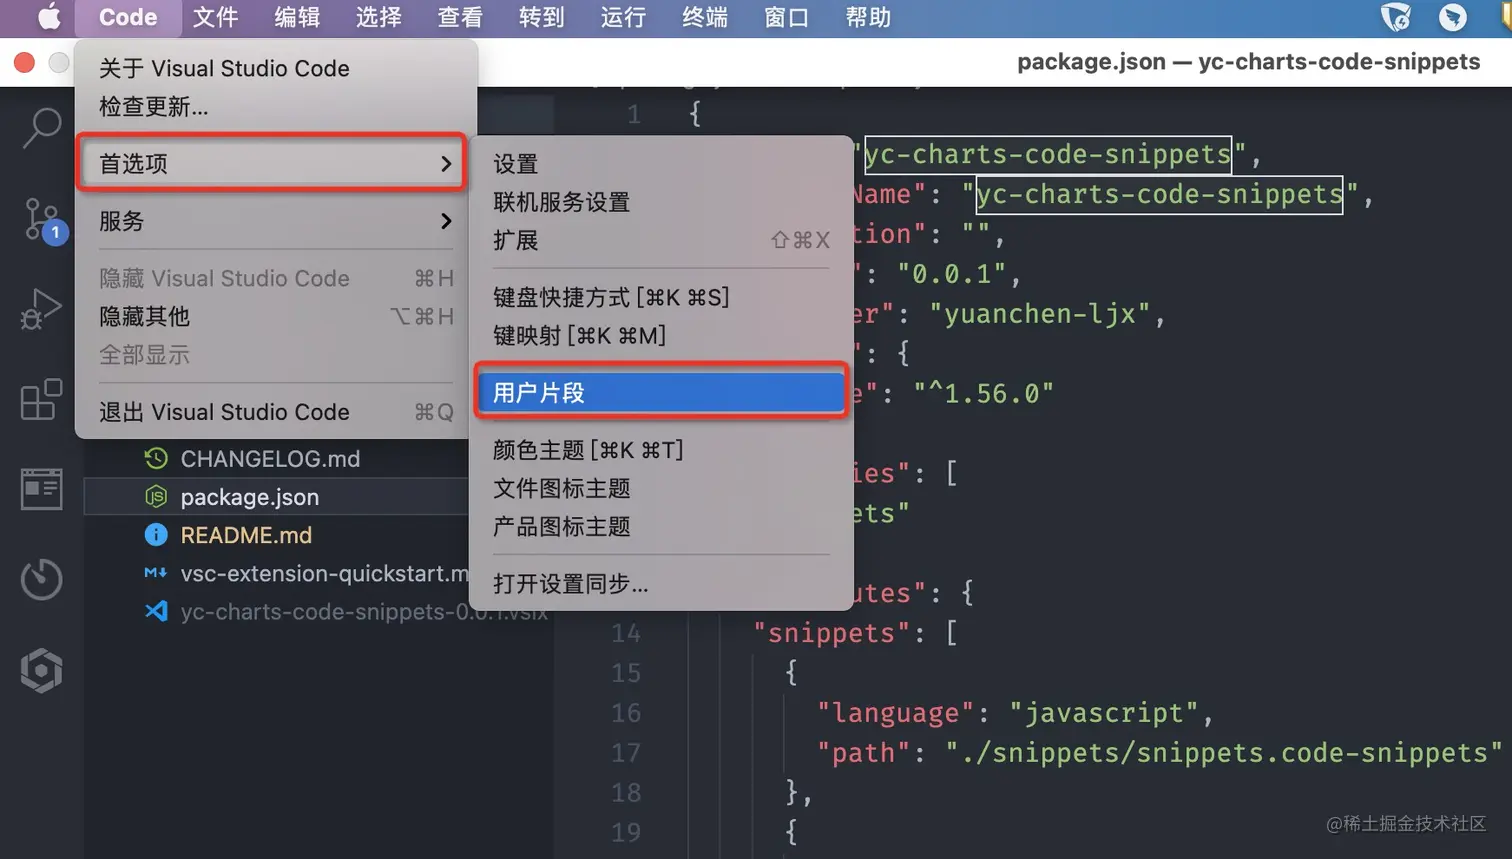Expand the 首选项 submenu

272,163
